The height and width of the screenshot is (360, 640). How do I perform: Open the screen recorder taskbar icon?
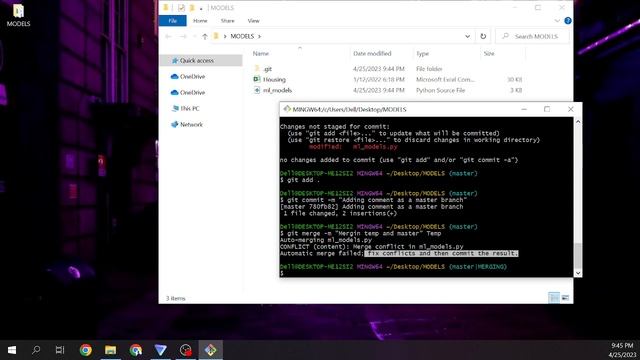coord(185,350)
